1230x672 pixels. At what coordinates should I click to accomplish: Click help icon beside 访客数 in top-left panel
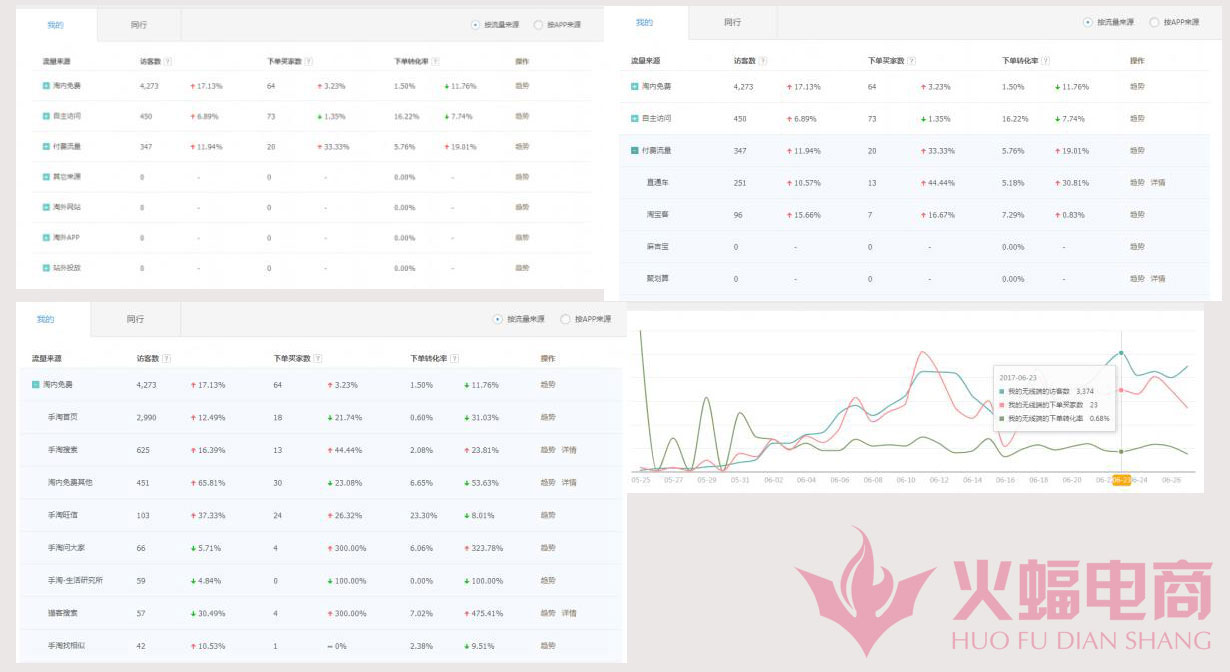coord(168,61)
